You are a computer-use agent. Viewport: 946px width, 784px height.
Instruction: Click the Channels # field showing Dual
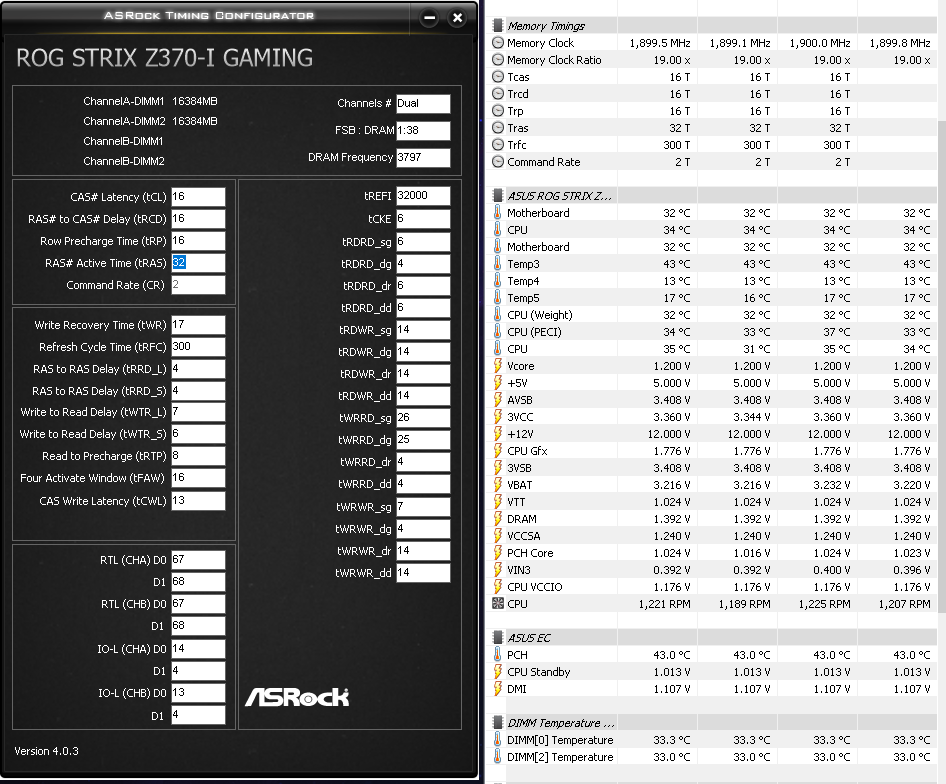(423, 103)
